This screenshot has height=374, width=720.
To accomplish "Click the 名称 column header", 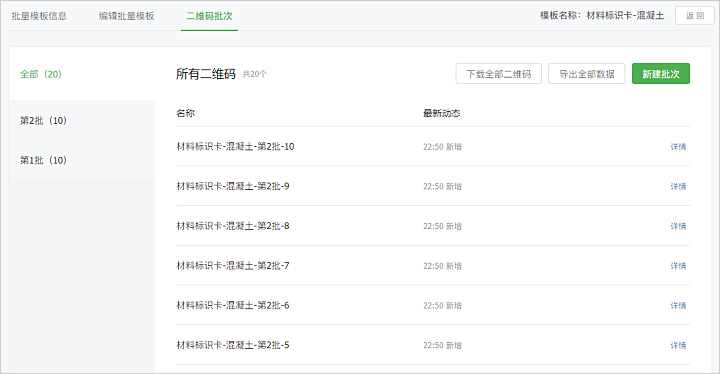I will coord(186,113).
